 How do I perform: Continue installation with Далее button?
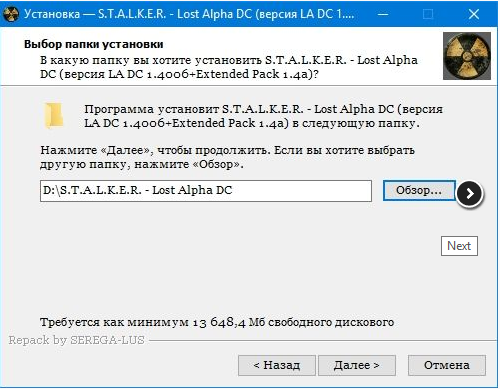(x=357, y=365)
